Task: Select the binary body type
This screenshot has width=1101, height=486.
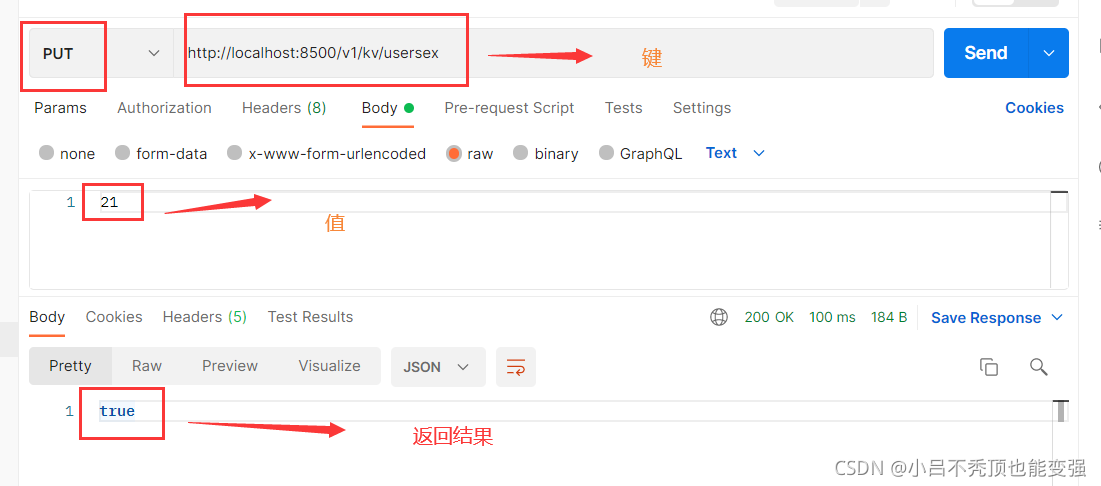Action: pyautogui.click(x=546, y=153)
